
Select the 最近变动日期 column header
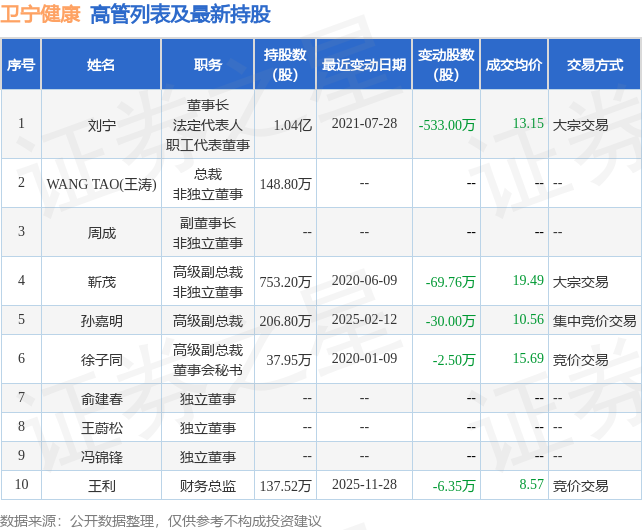click(364, 64)
